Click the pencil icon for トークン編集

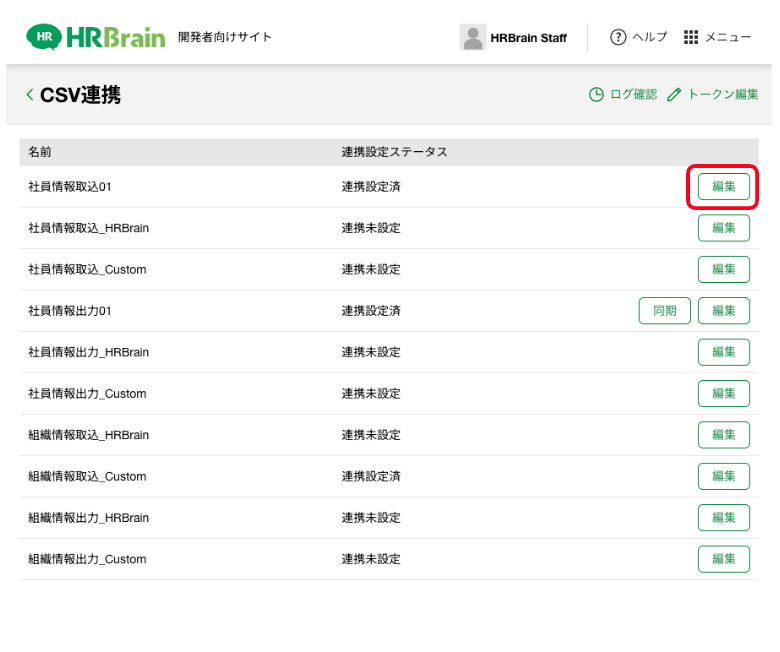pyautogui.click(x=674, y=95)
